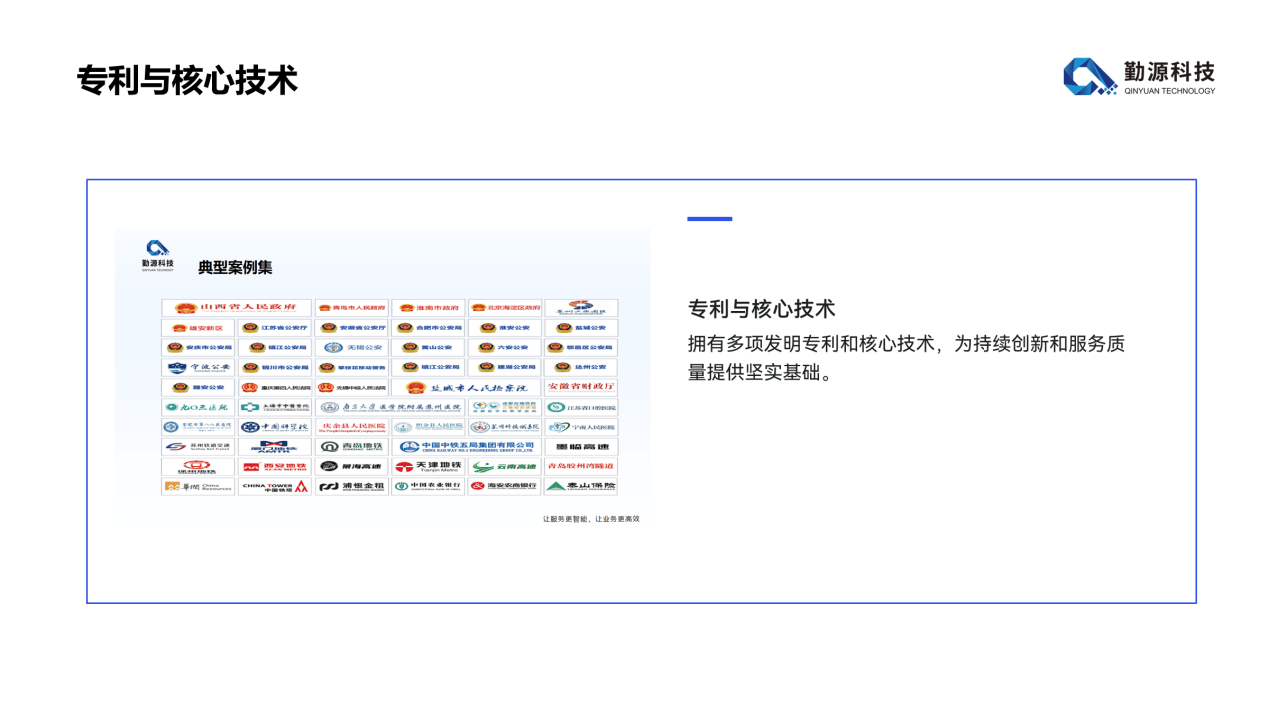Choose the 六安公安 logo

pyautogui.click(x=505, y=348)
